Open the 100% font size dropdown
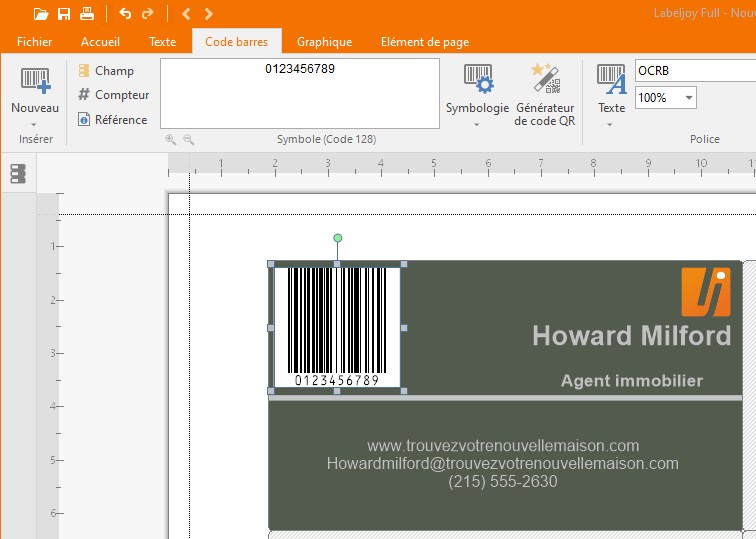 click(689, 98)
